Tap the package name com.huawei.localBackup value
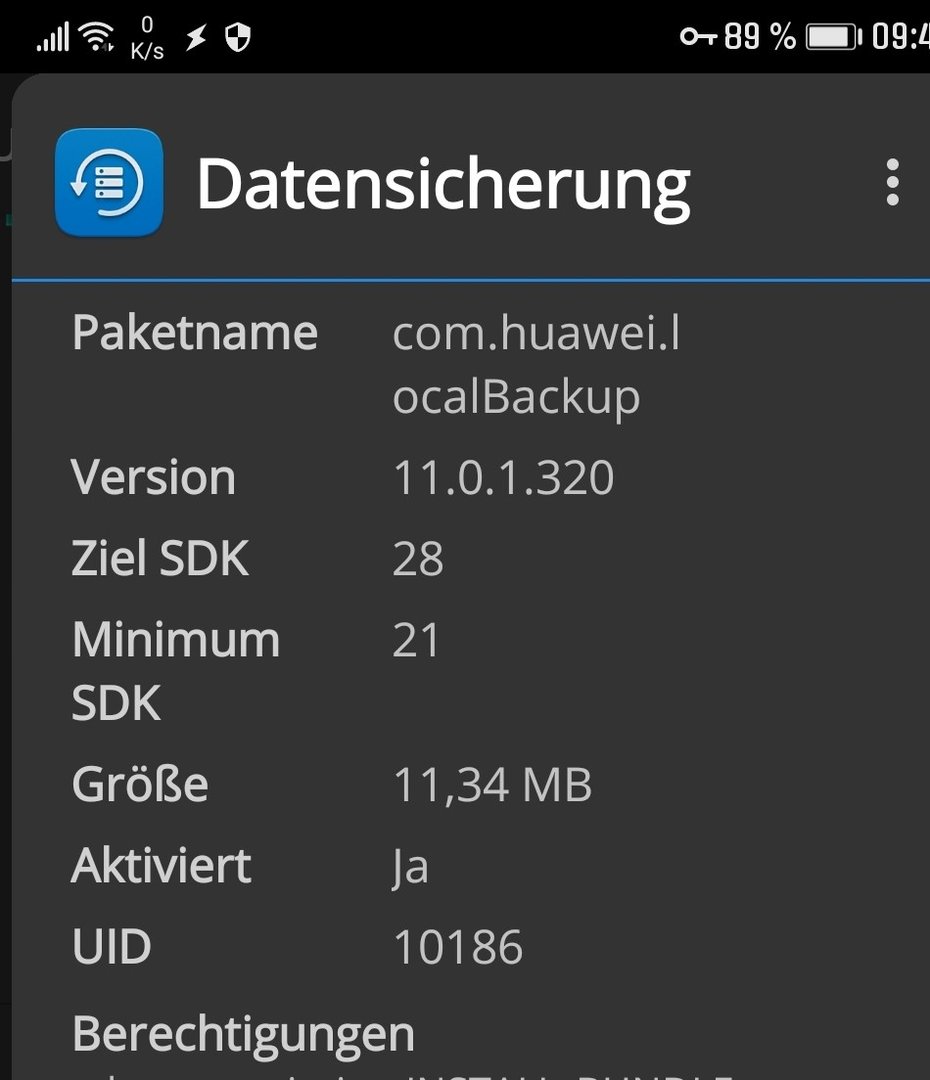 point(537,364)
